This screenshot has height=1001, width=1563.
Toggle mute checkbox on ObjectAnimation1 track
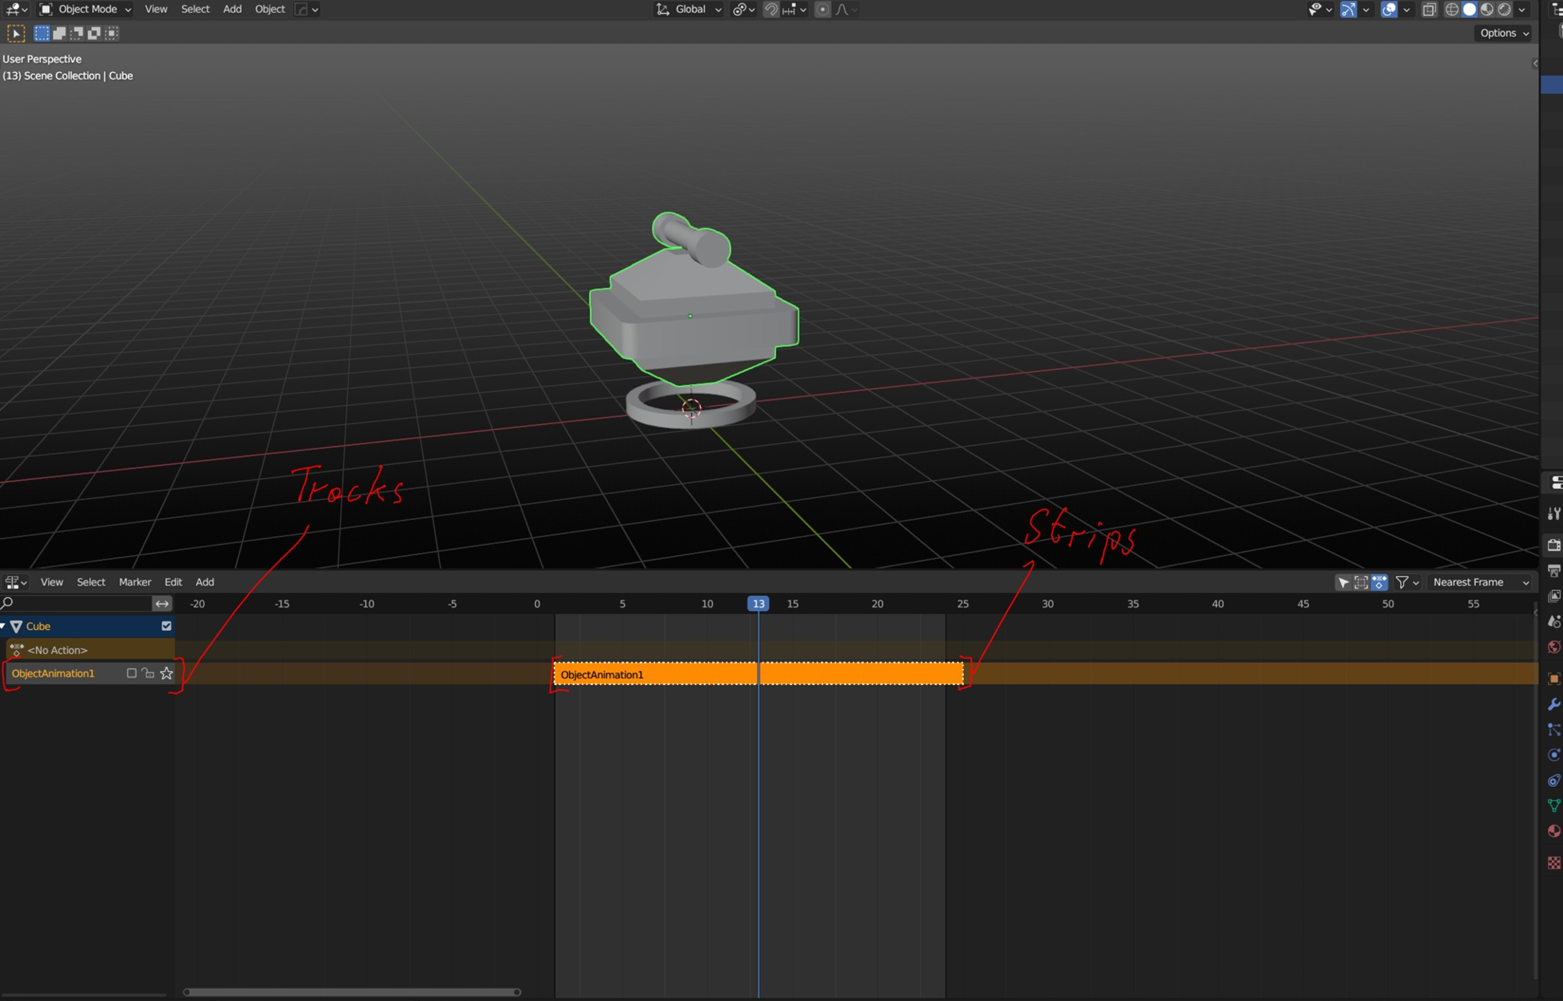point(131,674)
